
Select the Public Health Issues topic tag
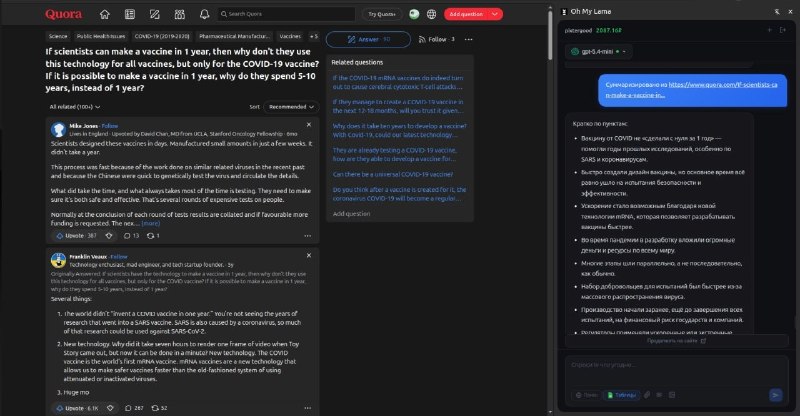tap(94, 35)
